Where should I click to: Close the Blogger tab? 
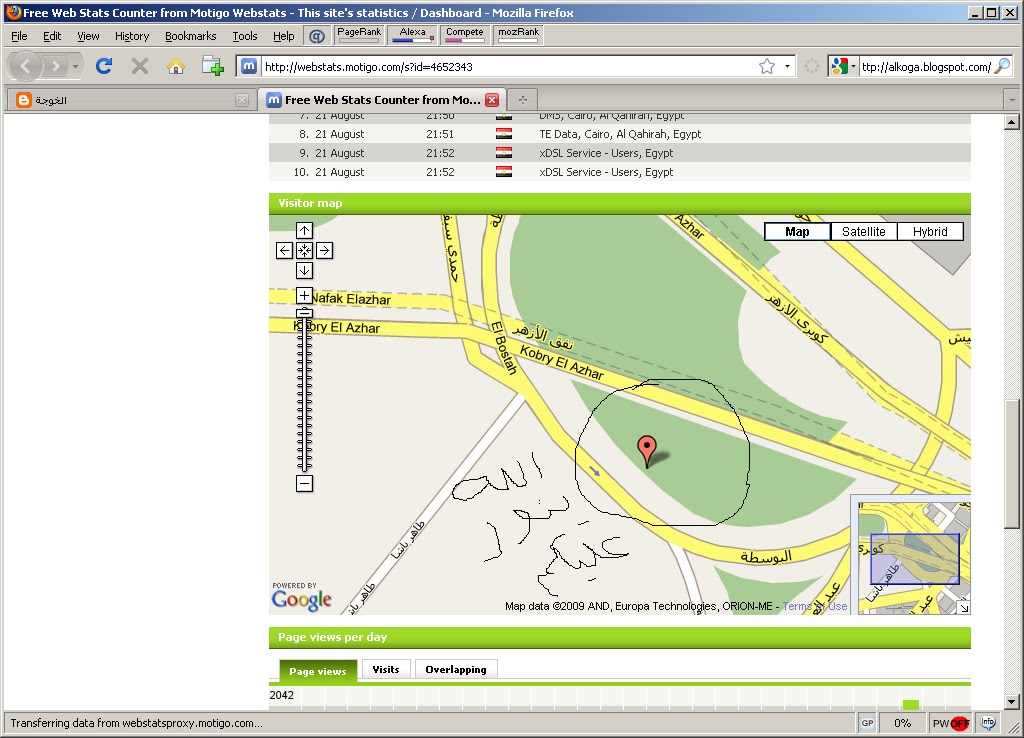coord(242,100)
